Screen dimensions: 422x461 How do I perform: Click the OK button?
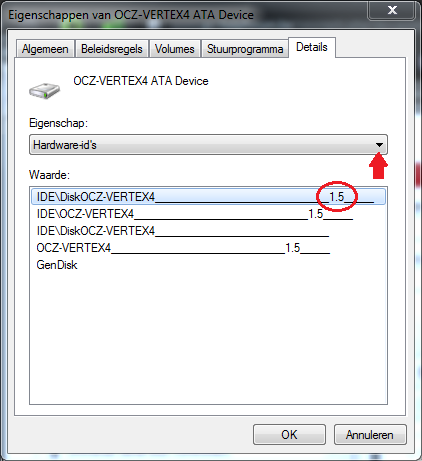point(289,435)
